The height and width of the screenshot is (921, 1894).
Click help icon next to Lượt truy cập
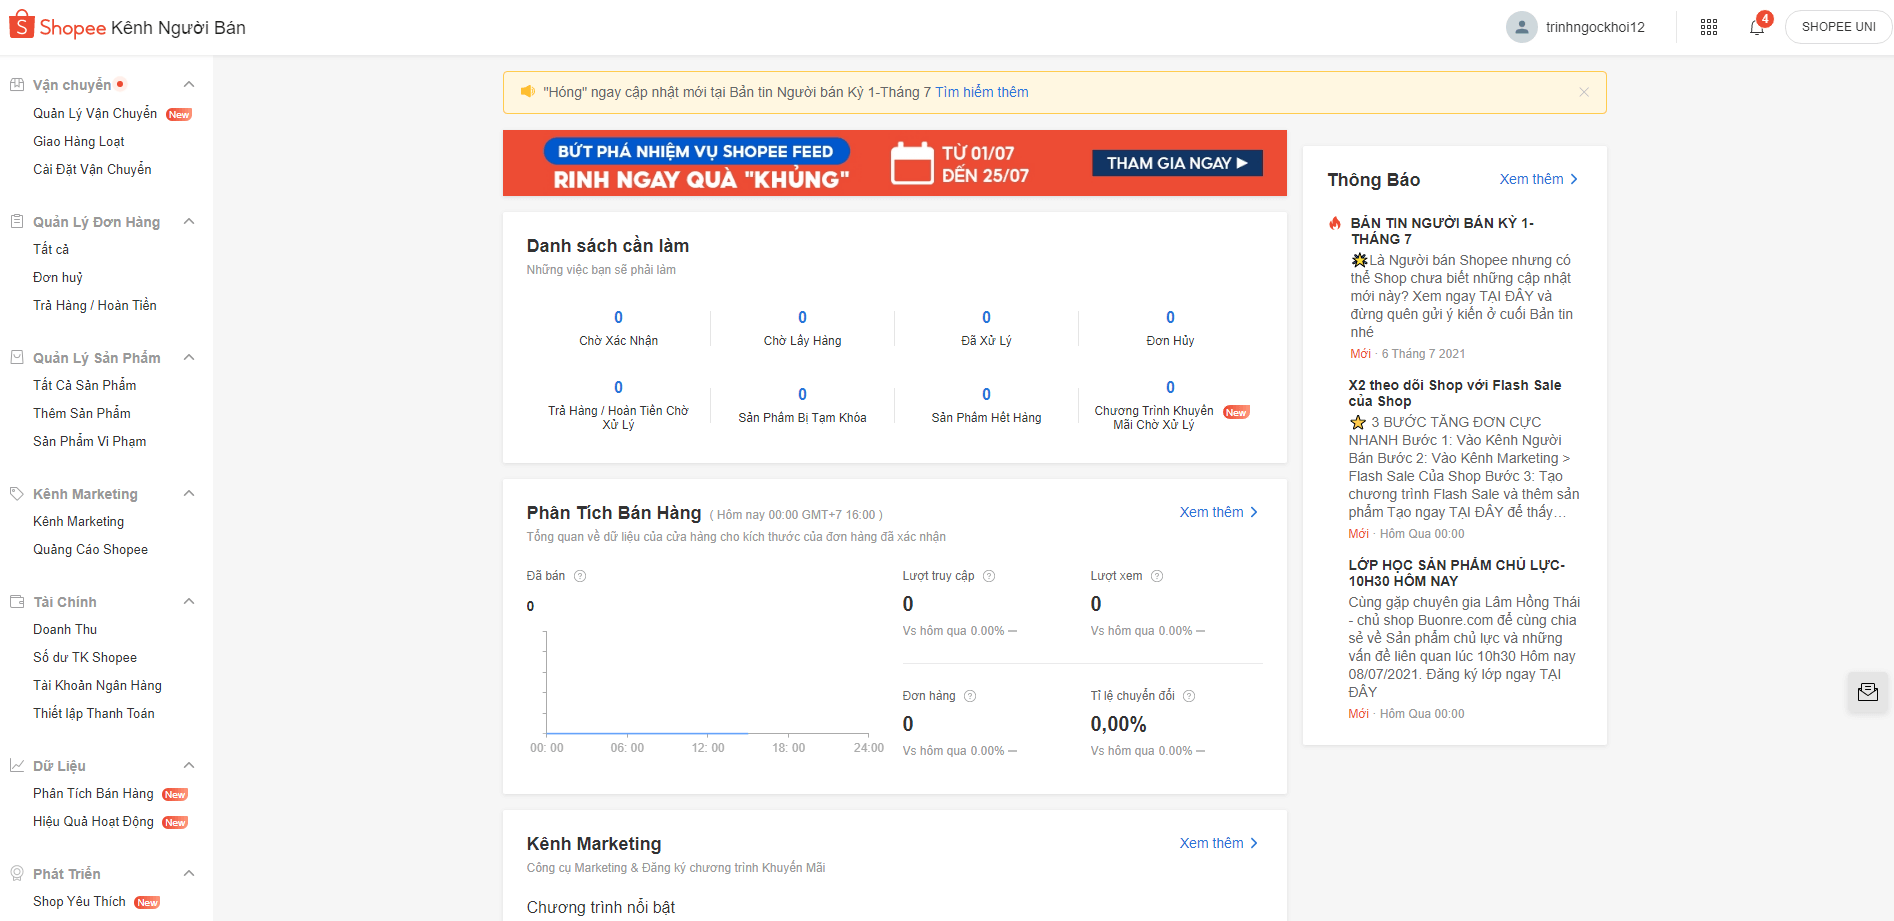[x=989, y=576]
